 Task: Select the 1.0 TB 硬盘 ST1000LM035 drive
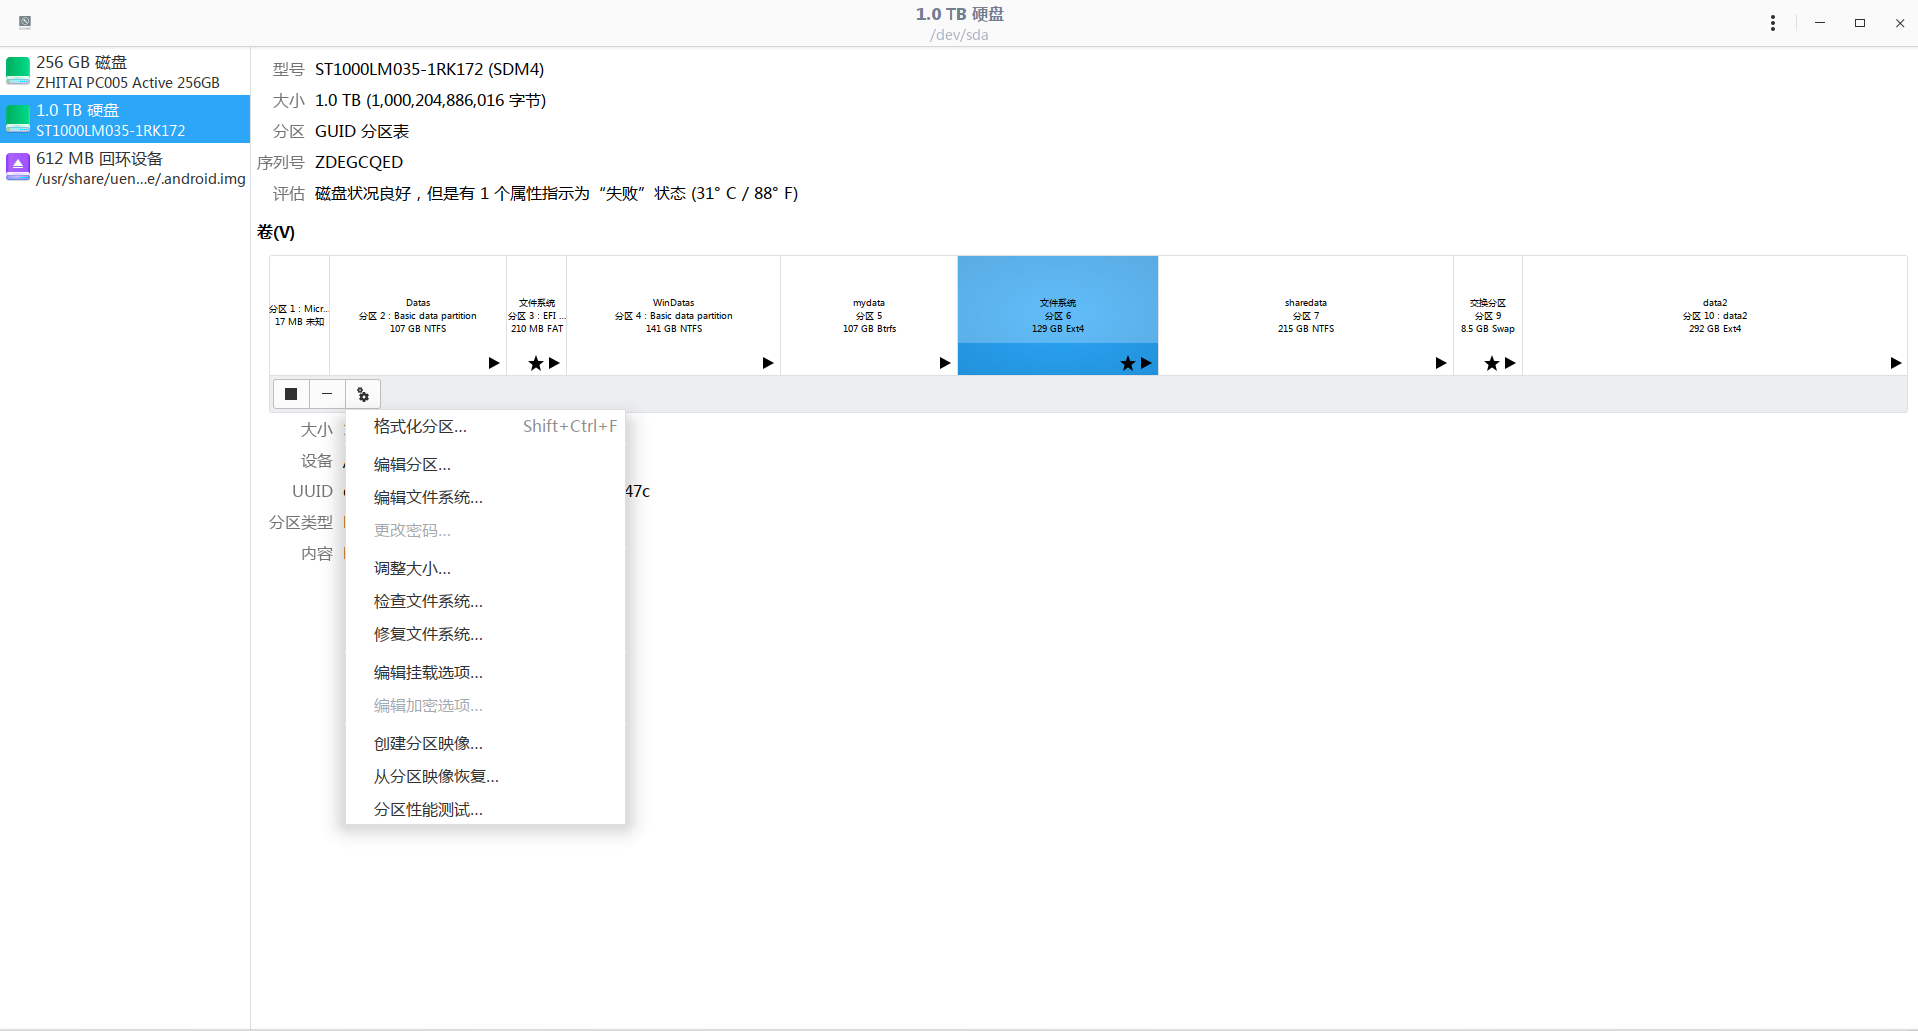[x=125, y=119]
